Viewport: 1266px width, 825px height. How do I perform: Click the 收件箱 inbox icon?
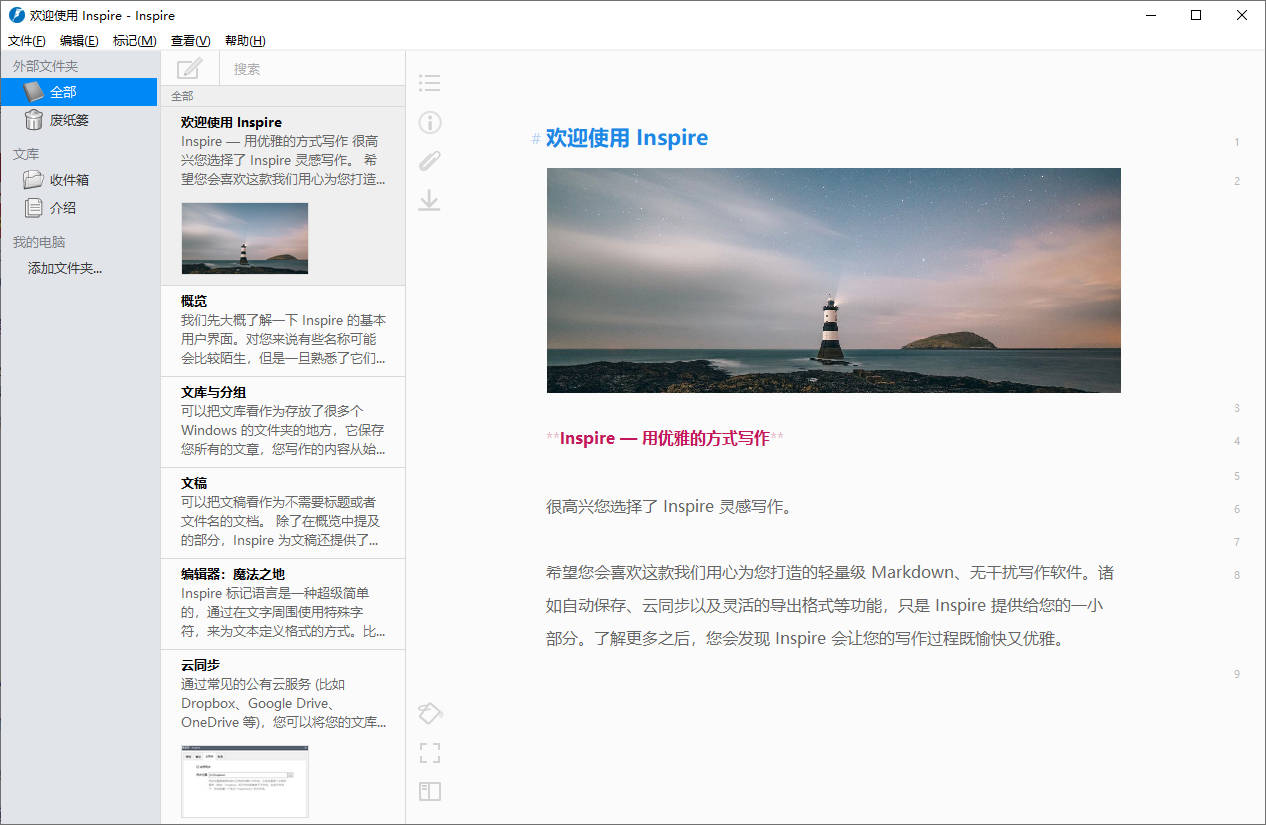34,180
